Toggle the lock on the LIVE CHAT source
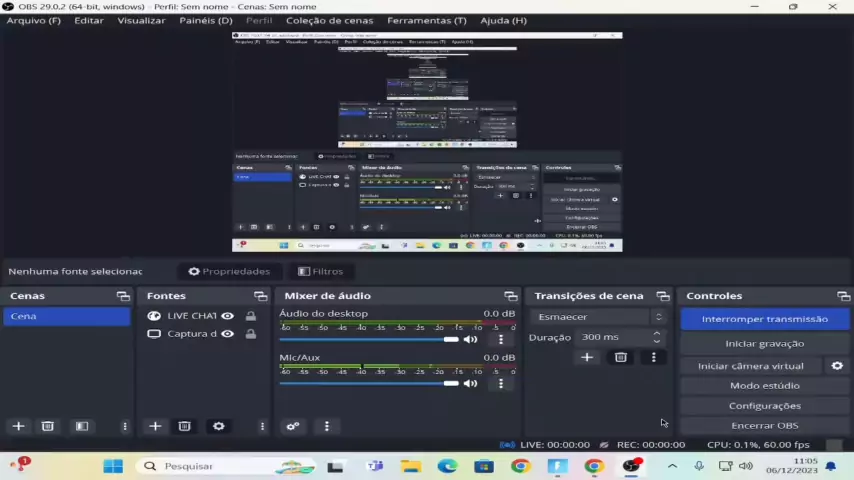Screen dimensions: 854x480 250,316
